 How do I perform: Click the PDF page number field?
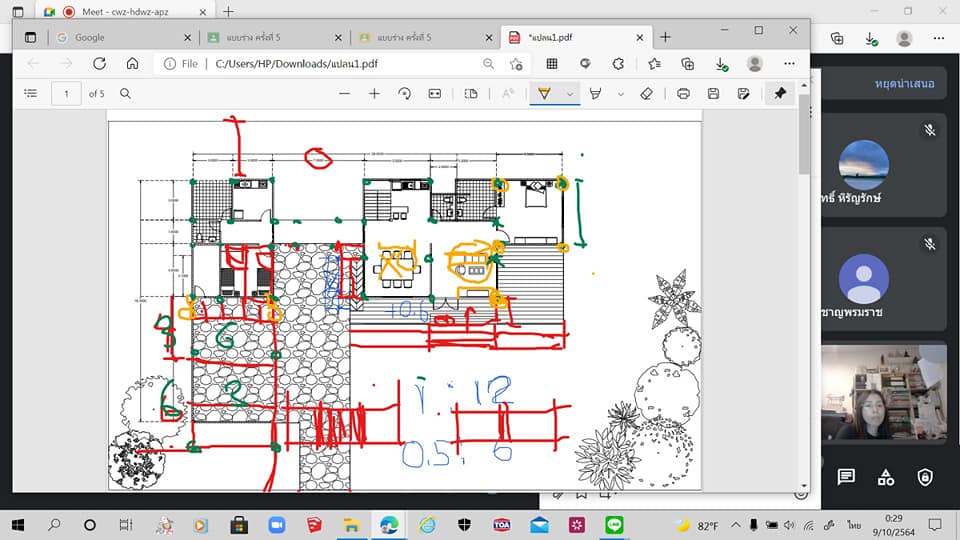67,93
